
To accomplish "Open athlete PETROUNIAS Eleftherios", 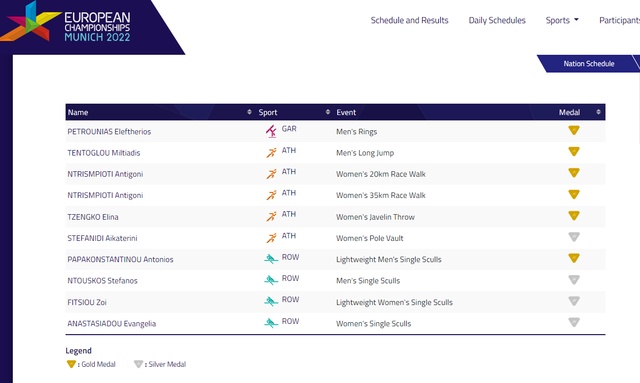I will 109,131.
